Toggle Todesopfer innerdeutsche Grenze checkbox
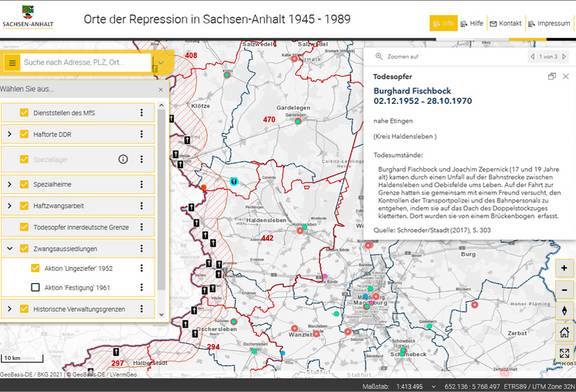Screen dimensions: 576x392 (24, 227)
